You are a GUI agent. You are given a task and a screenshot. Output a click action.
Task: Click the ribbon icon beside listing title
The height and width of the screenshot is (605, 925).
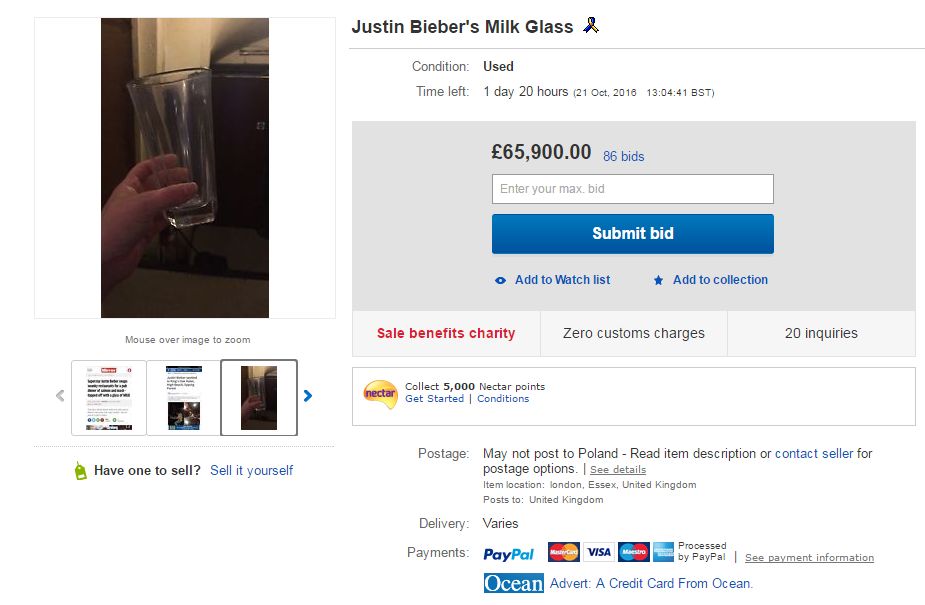[x=591, y=26]
